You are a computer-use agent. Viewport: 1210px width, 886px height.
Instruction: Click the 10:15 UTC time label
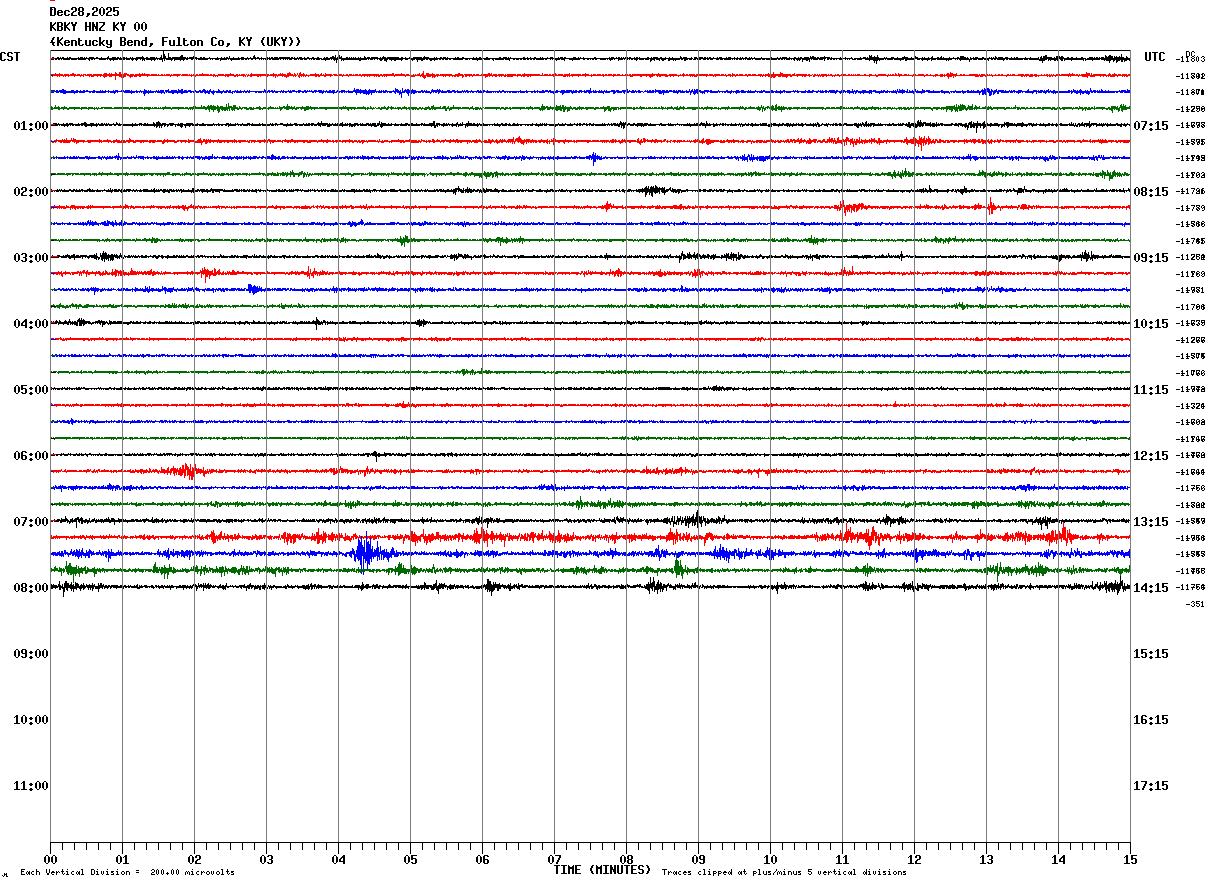tap(1151, 324)
